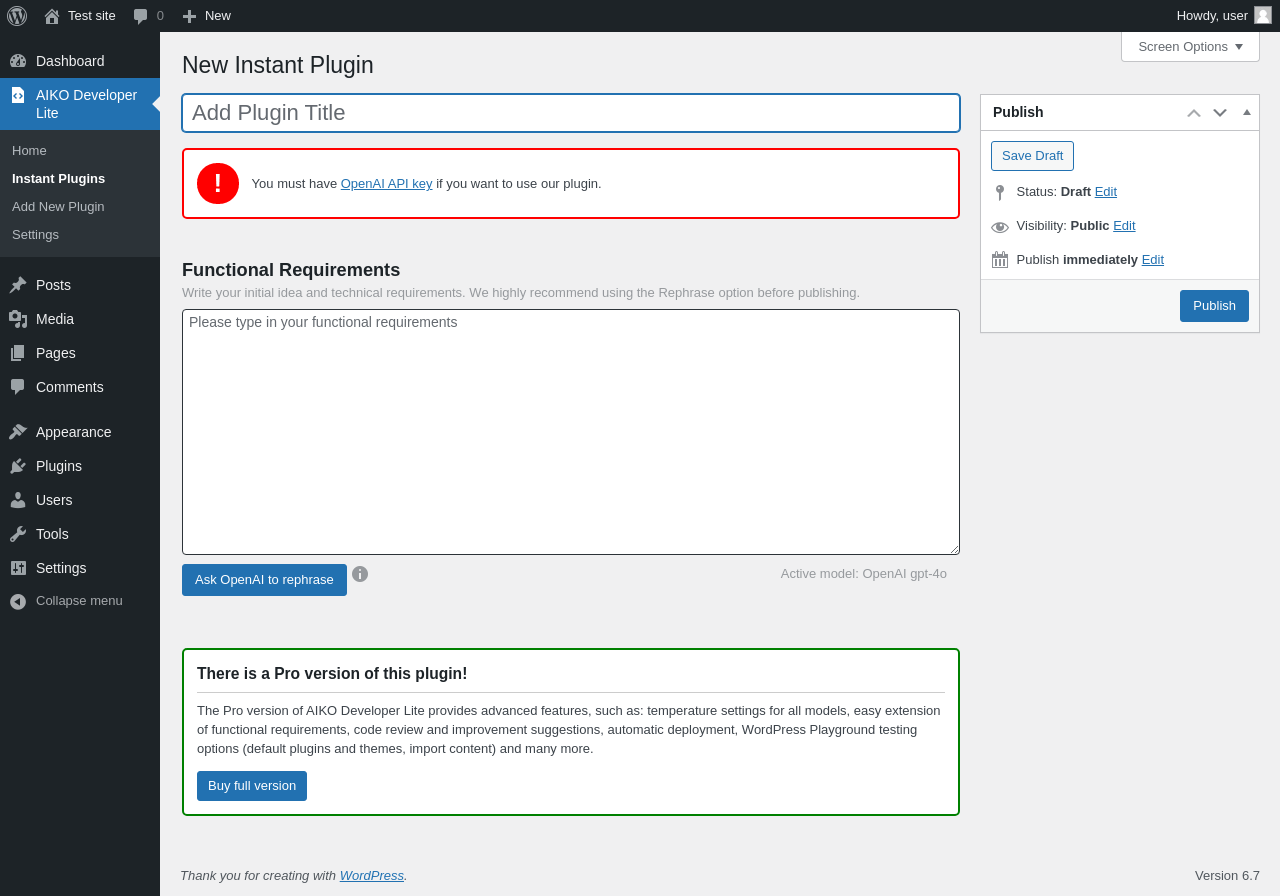Go to the Dashboard menu
1280x896 pixels.
point(80,61)
